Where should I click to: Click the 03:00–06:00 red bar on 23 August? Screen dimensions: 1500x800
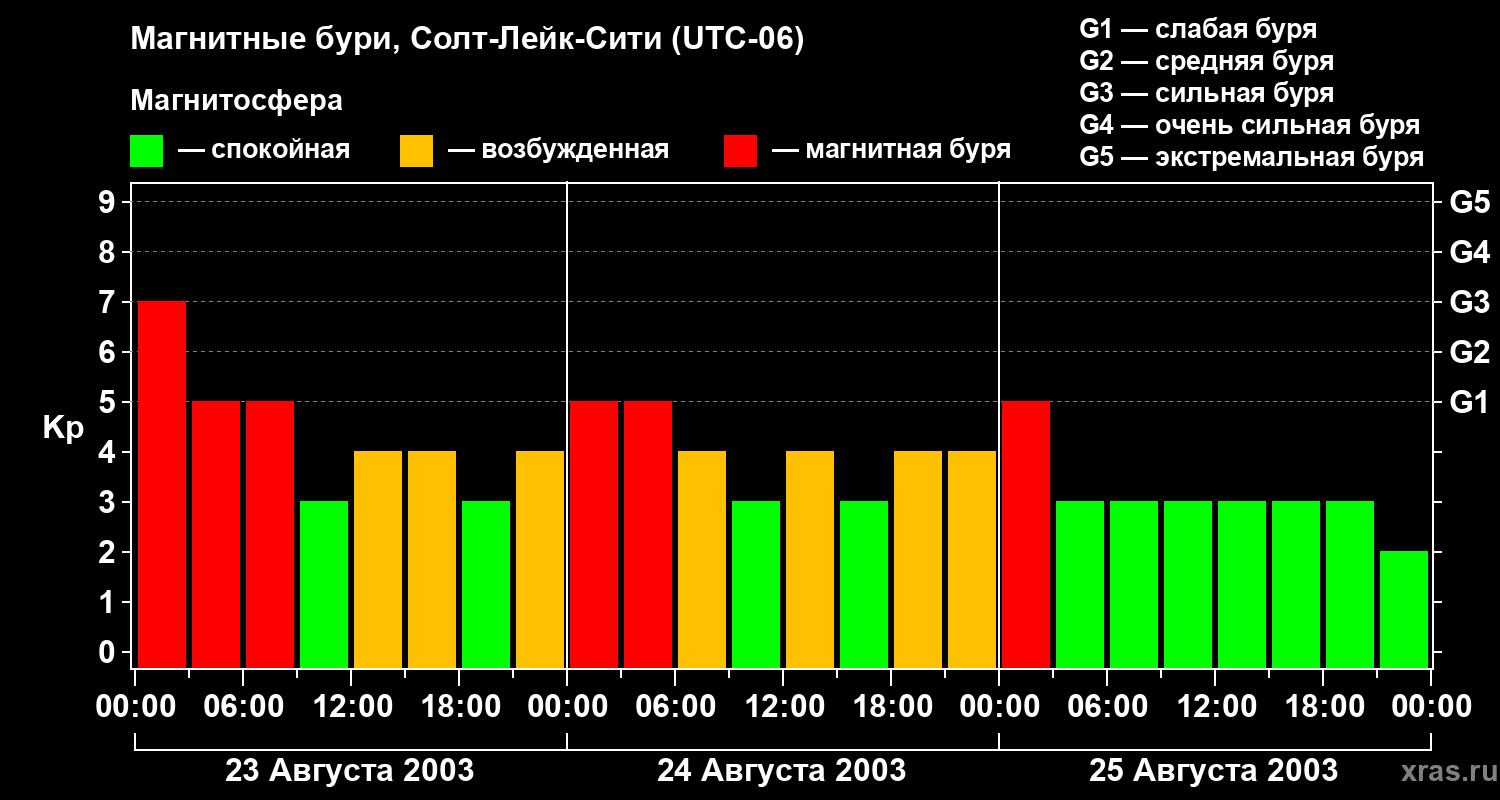[x=216, y=534]
